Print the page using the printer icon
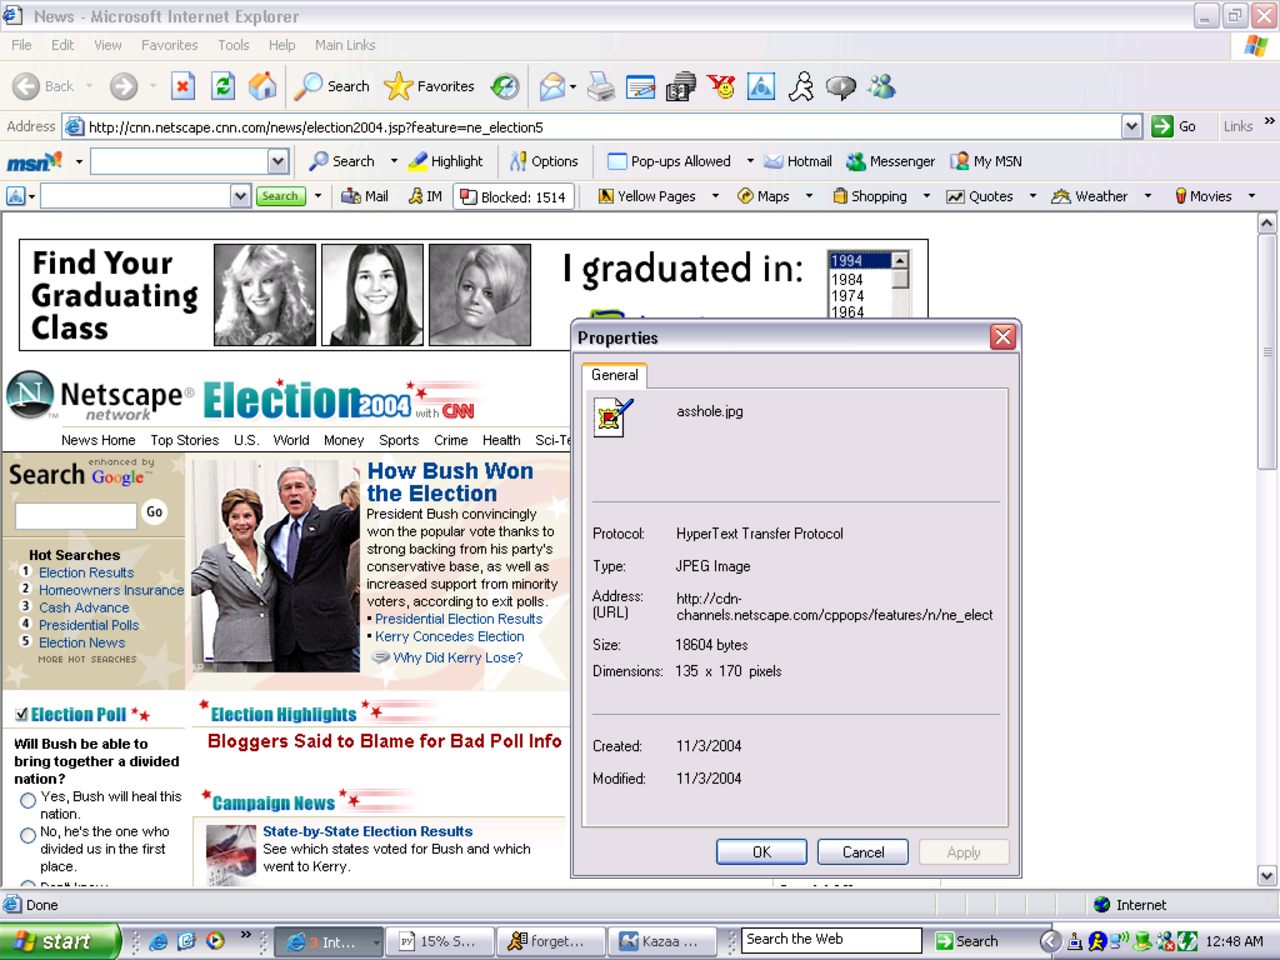The image size is (1280, 960). pyautogui.click(x=601, y=87)
